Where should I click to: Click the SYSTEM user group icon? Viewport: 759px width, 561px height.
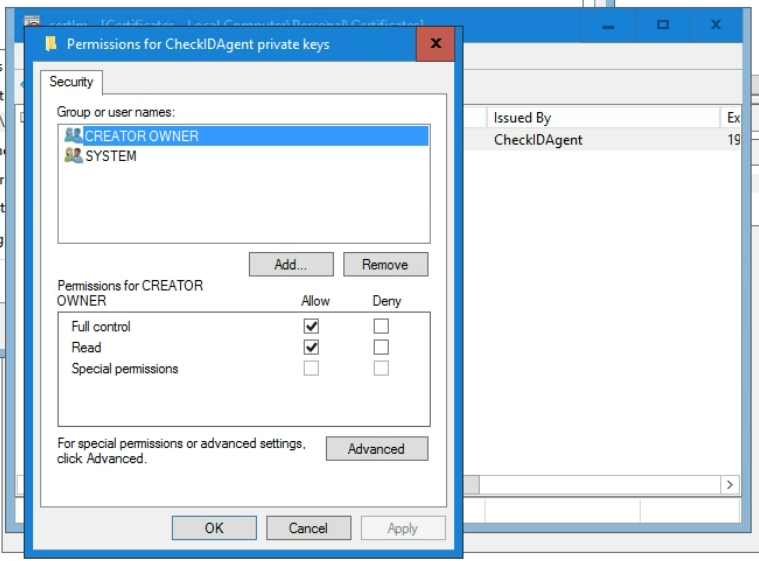73,156
